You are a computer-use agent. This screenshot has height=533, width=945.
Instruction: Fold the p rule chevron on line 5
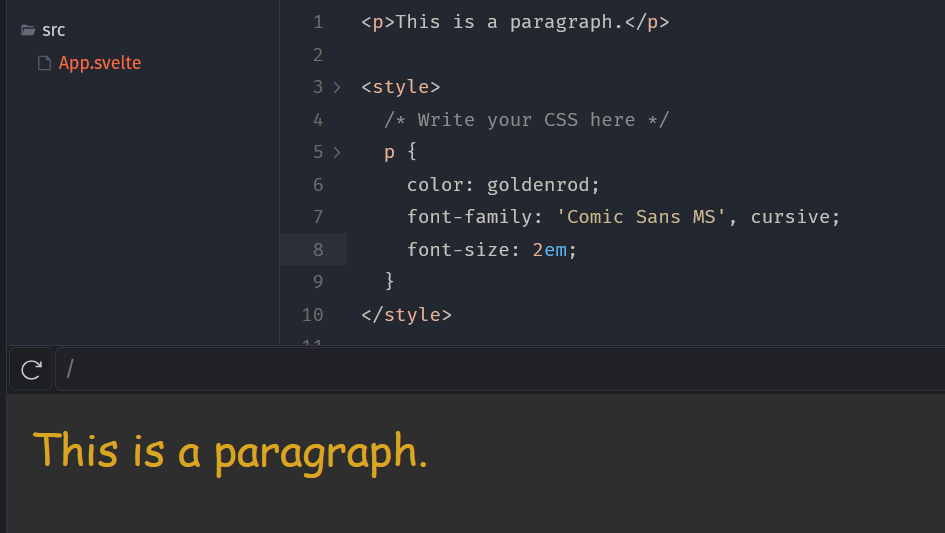(x=337, y=153)
